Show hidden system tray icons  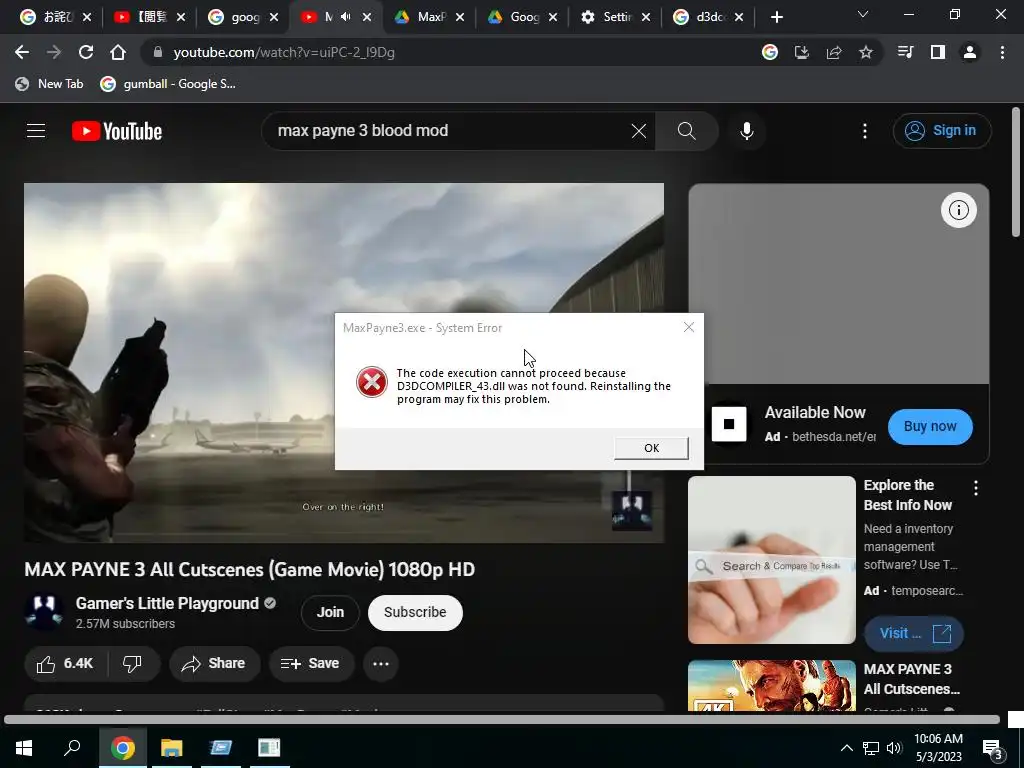(x=846, y=748)
